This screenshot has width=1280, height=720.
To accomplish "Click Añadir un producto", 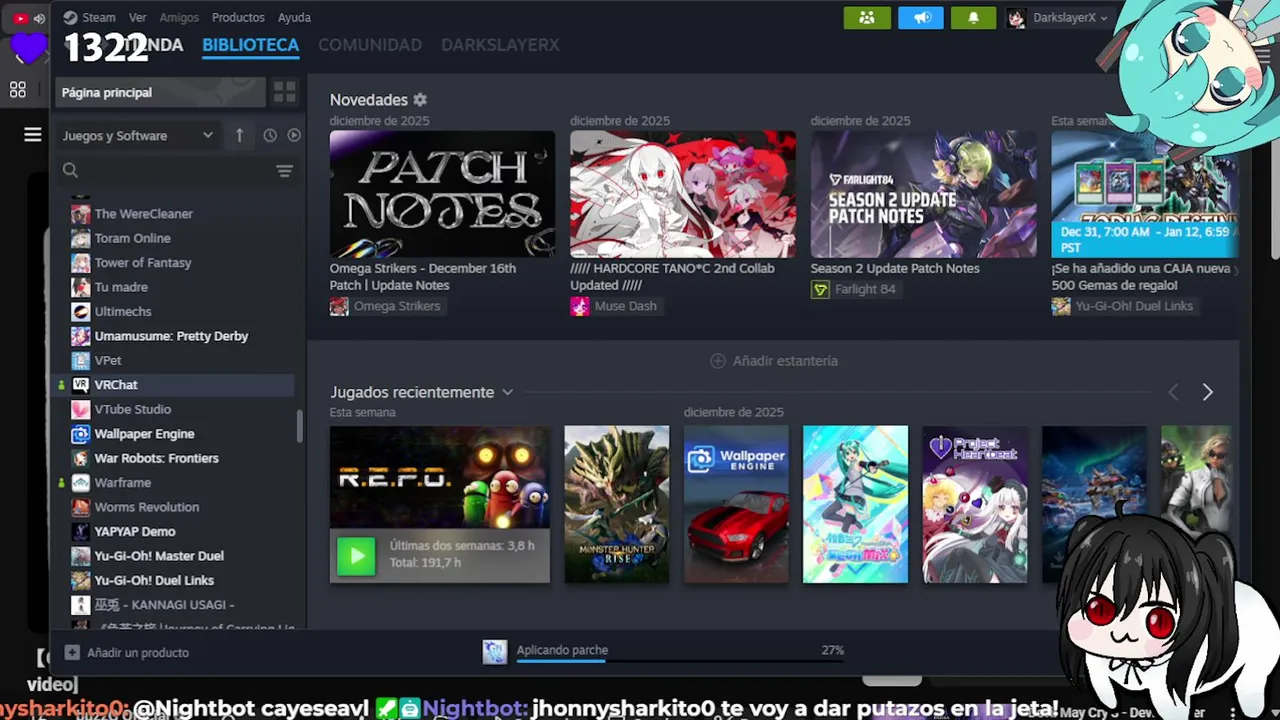I will pos(127,652).
